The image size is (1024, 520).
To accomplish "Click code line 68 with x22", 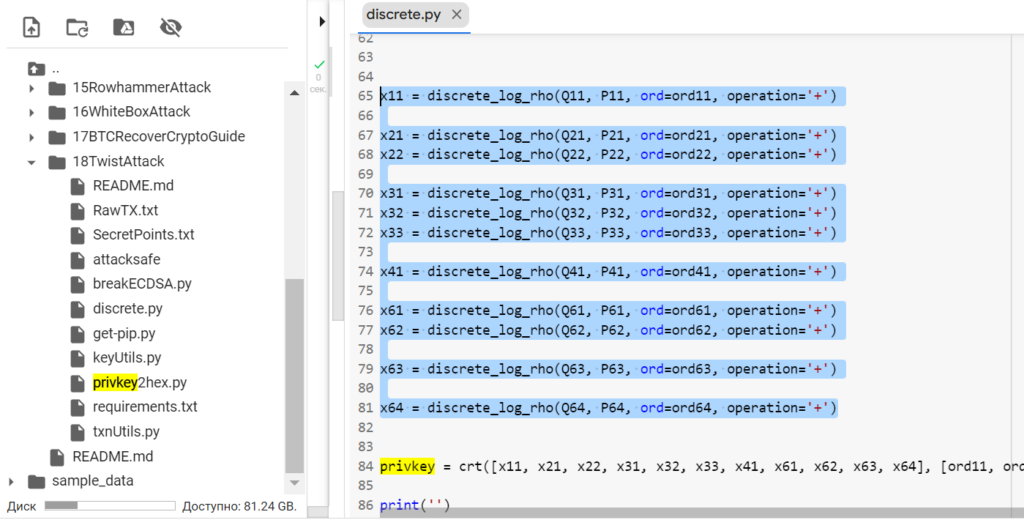I will pos(608,155).
